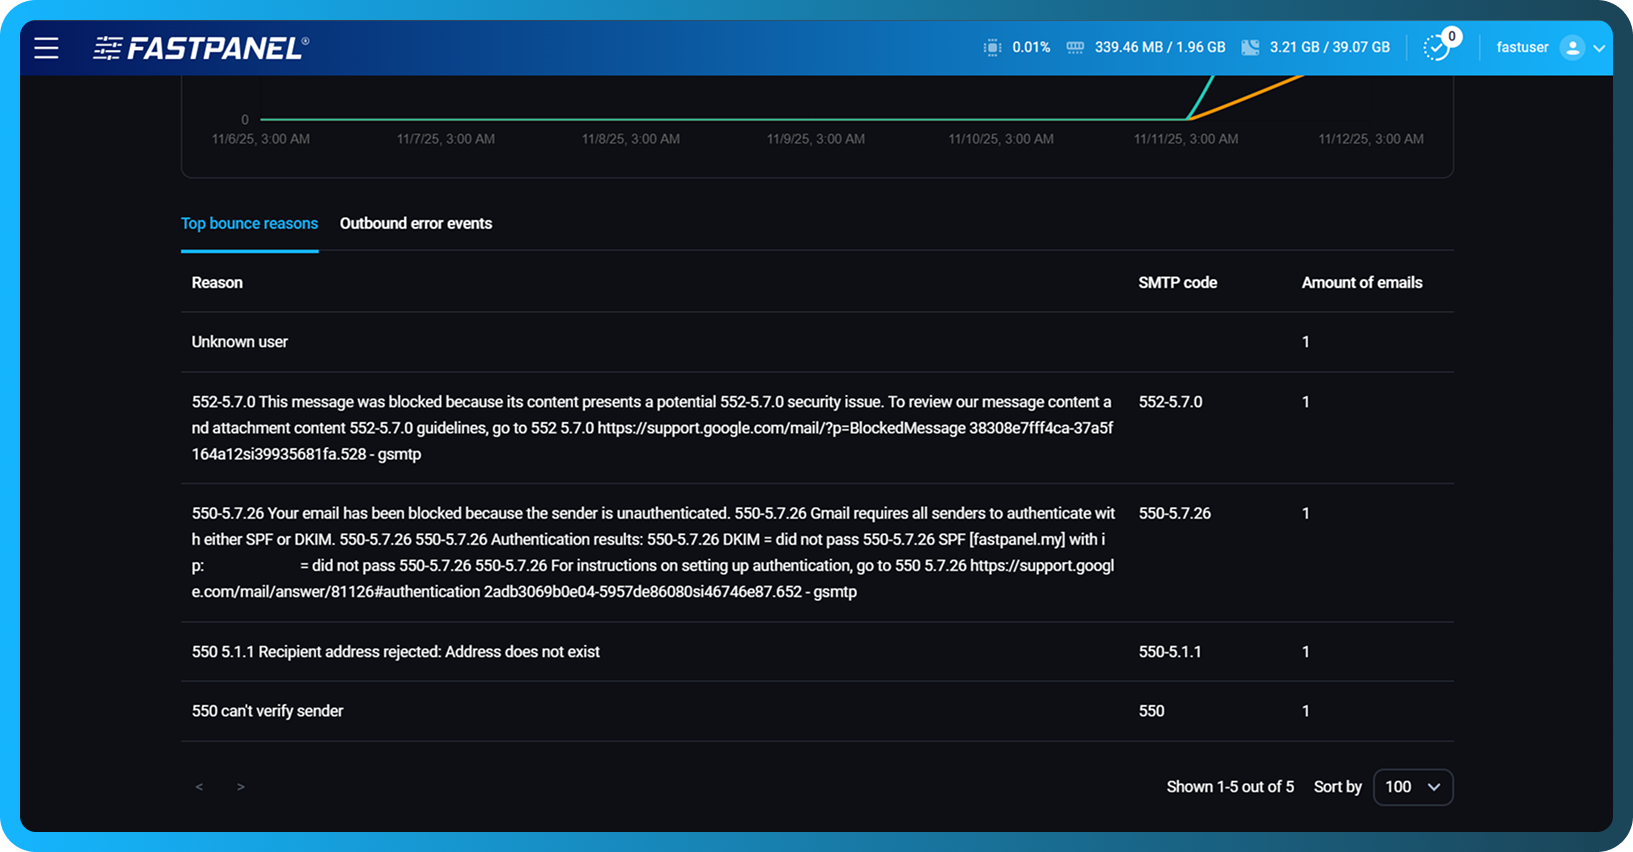1633x852 pixels.
Task: Click the chart line at 11/11/25 point
Action: click(1187, 119)
